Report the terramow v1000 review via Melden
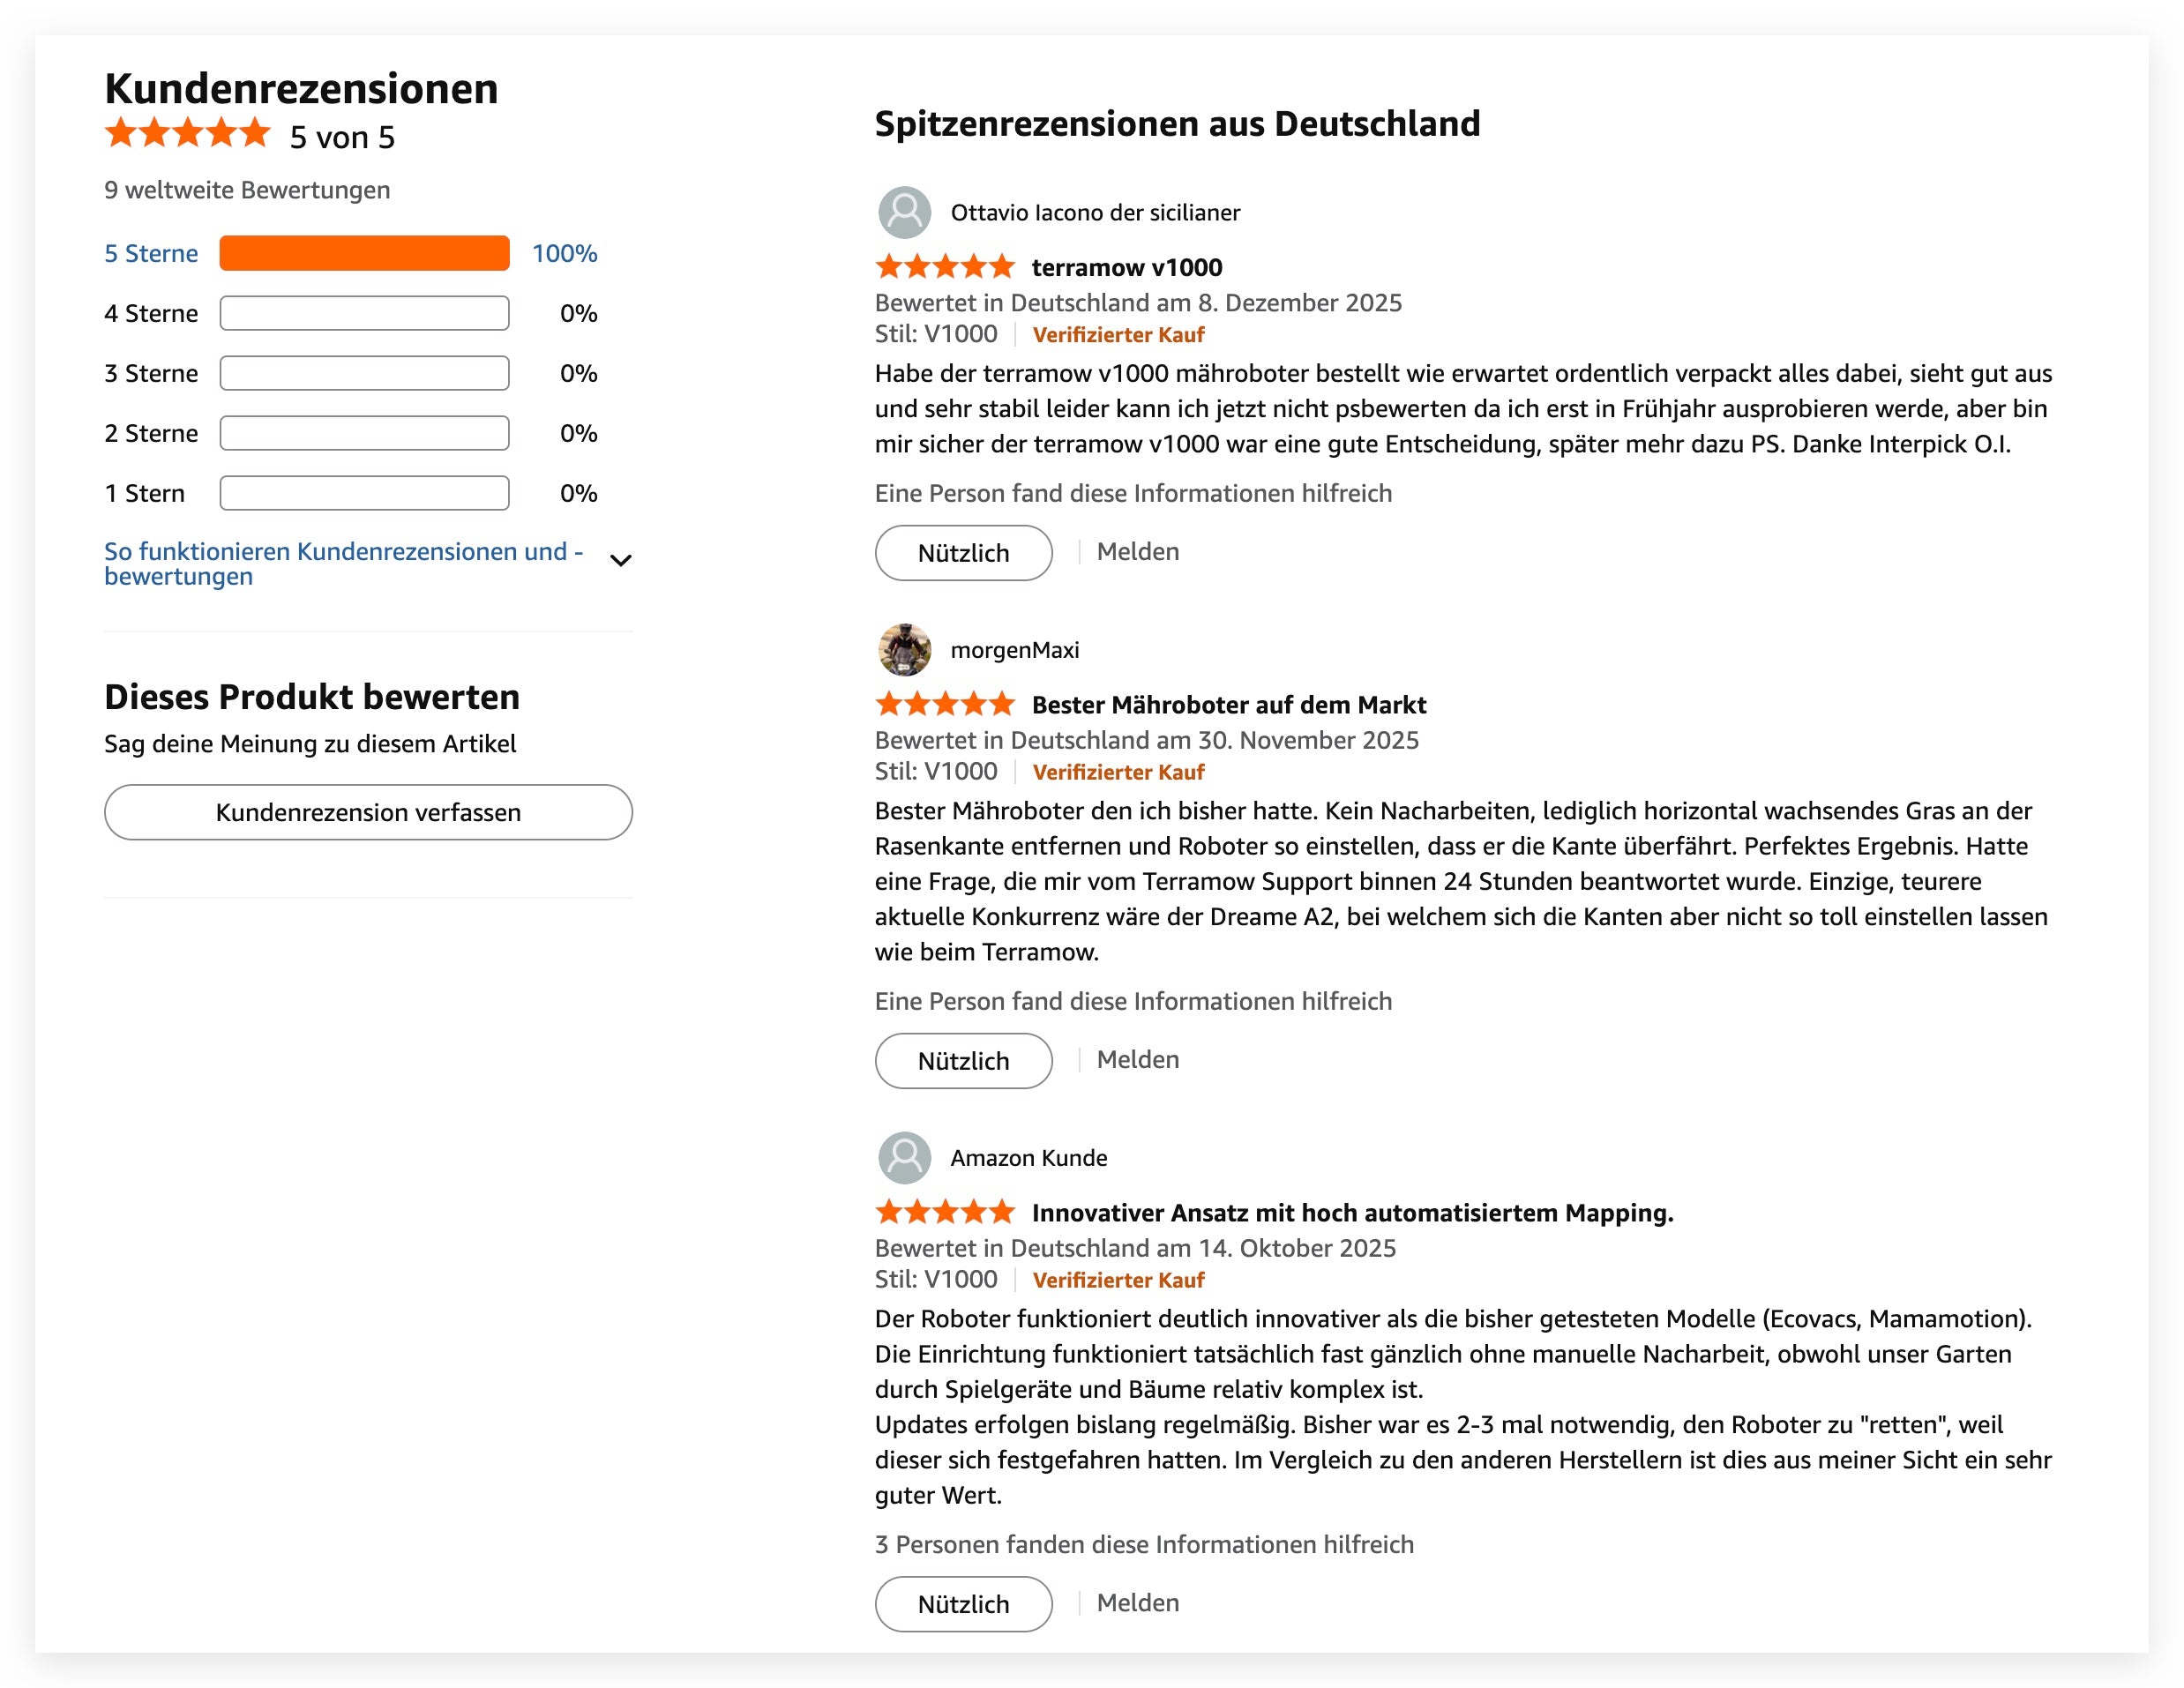This screenshot has height=1688, width=2184. (x=1137, y=552)
